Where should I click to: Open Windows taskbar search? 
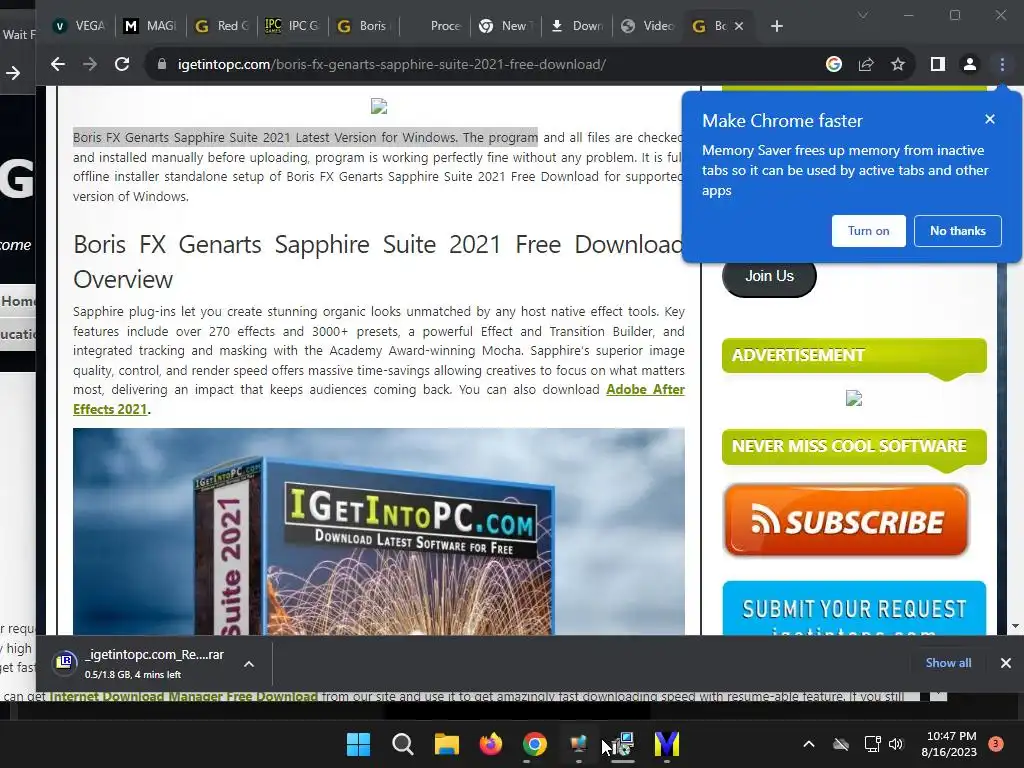402,744
